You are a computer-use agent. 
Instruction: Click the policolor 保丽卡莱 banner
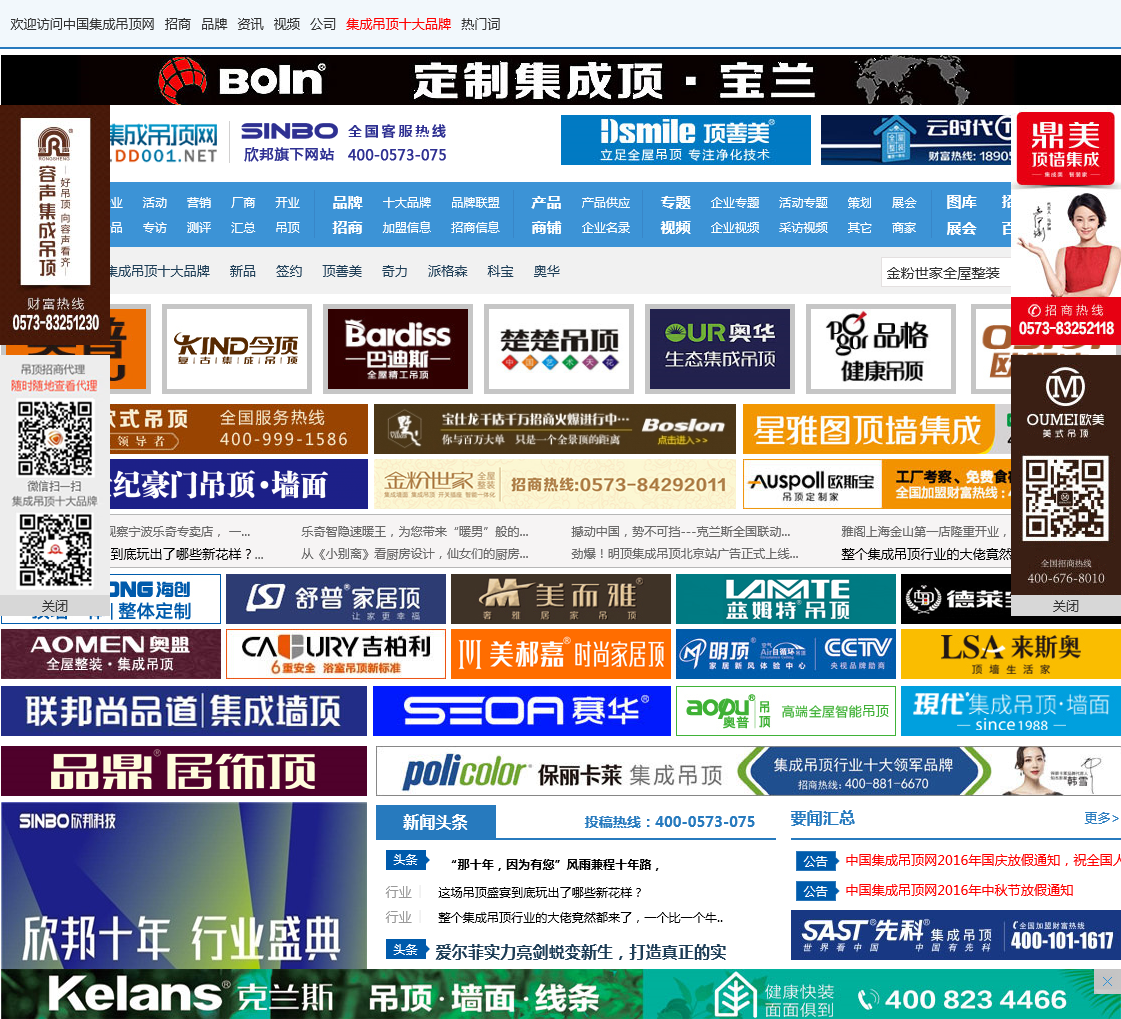point(748,772)
